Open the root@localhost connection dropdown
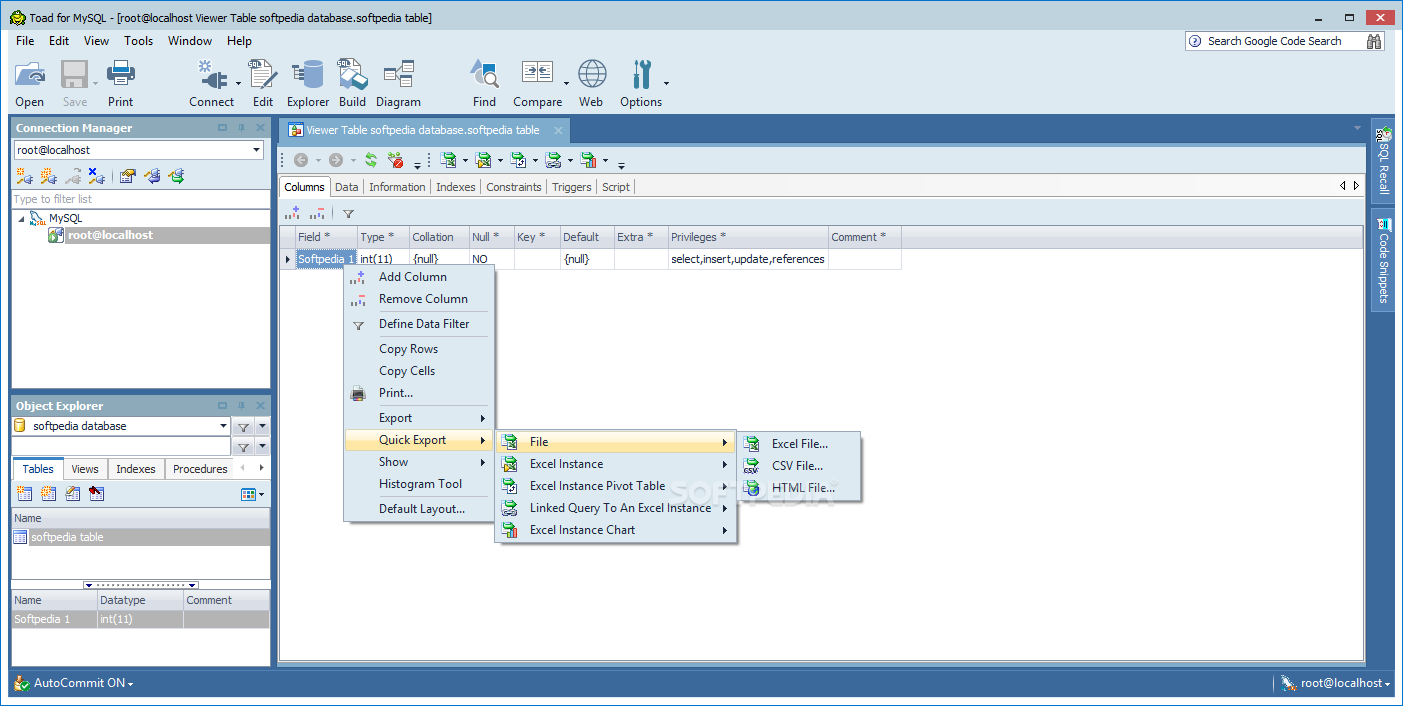1403x706 pixels. pyautogui.click(x=257, y=150)
